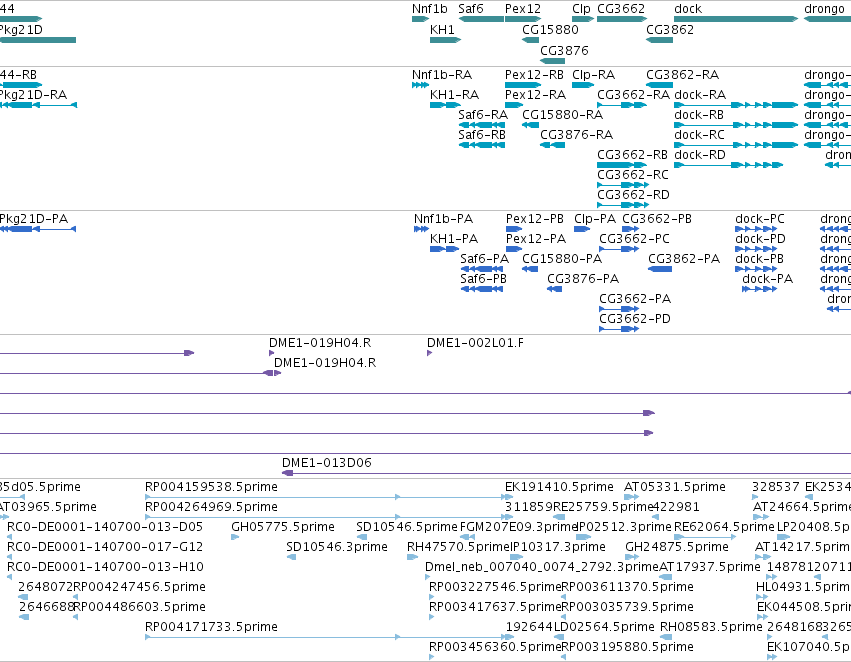This screenshot has width=851, height=662.
Task: Click the KH1 gene glyph
Action: pyautogui.click(x=446, y=40)
